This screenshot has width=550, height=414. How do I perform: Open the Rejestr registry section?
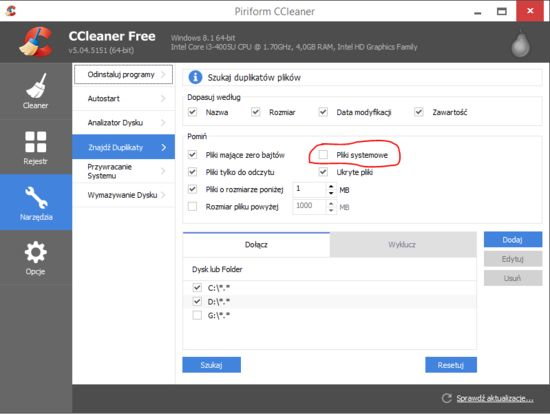click(x=35, y=147)
